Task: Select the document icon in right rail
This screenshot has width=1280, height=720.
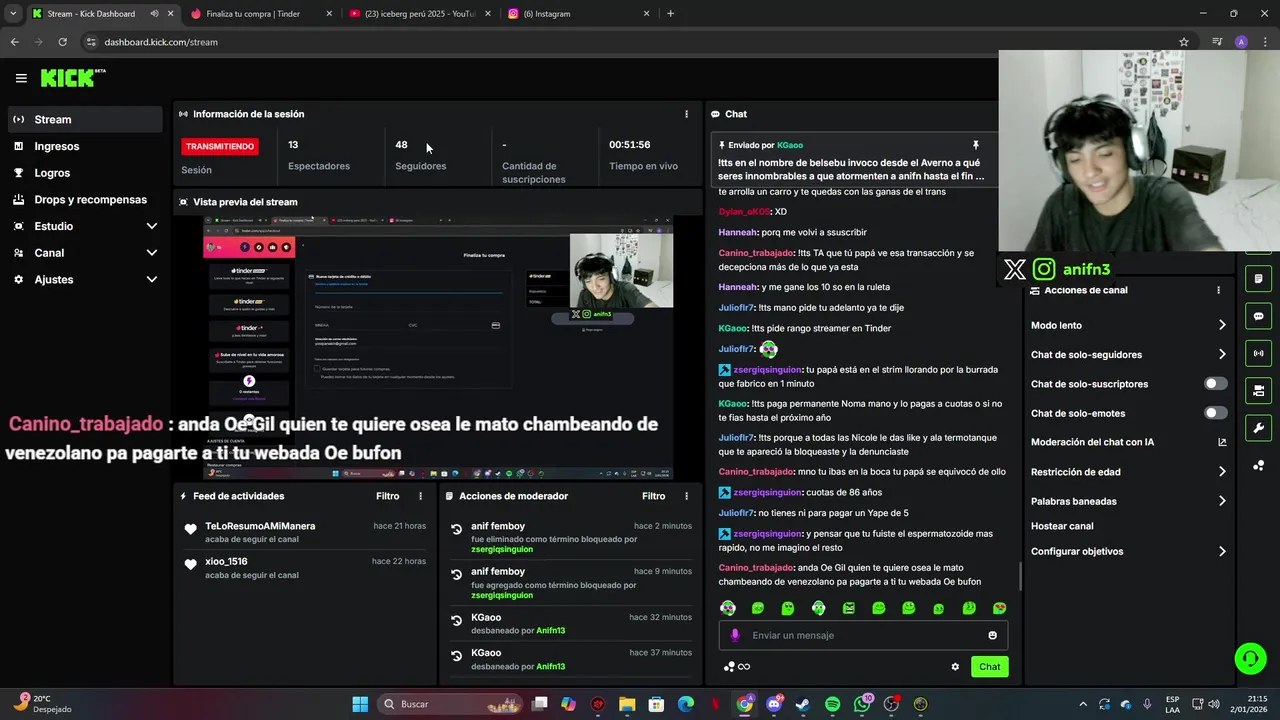Action: click(1258, 278)
